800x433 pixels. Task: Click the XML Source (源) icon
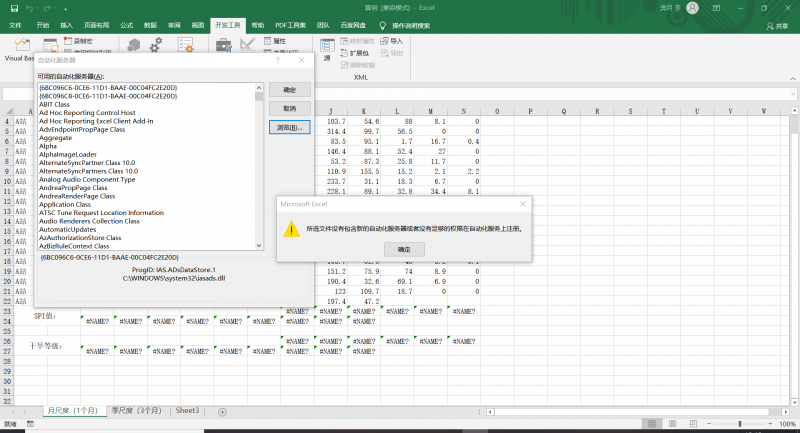tap(327, 45)
